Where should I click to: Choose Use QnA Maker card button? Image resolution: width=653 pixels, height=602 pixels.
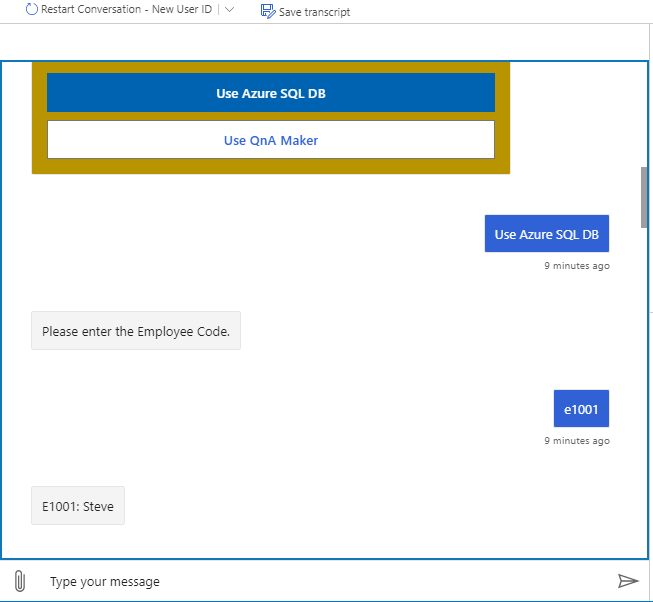pos(271,140)
